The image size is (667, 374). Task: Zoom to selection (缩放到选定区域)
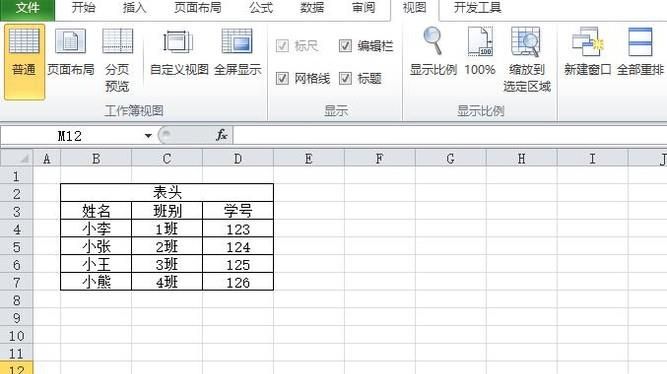click(x=527, y=60)
